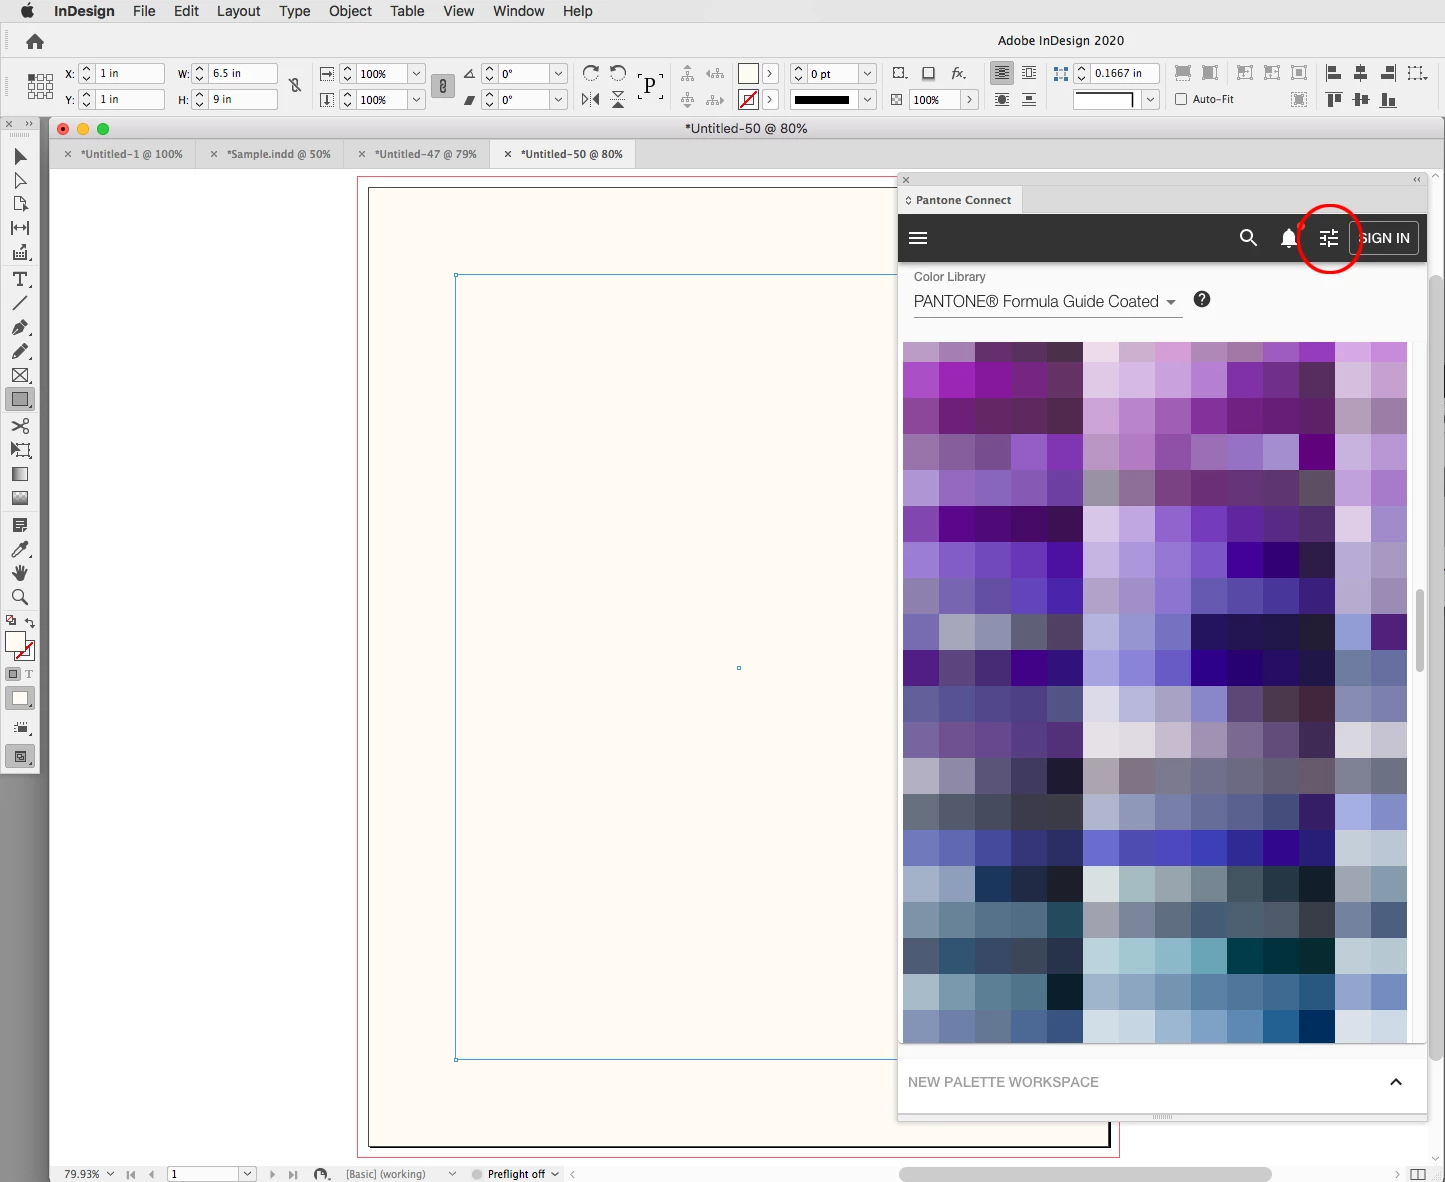Image resolution: width=1445 pixels, height=1182 pixels.
Task: Click the toolbox fill color box
Action: coord(15,642)
